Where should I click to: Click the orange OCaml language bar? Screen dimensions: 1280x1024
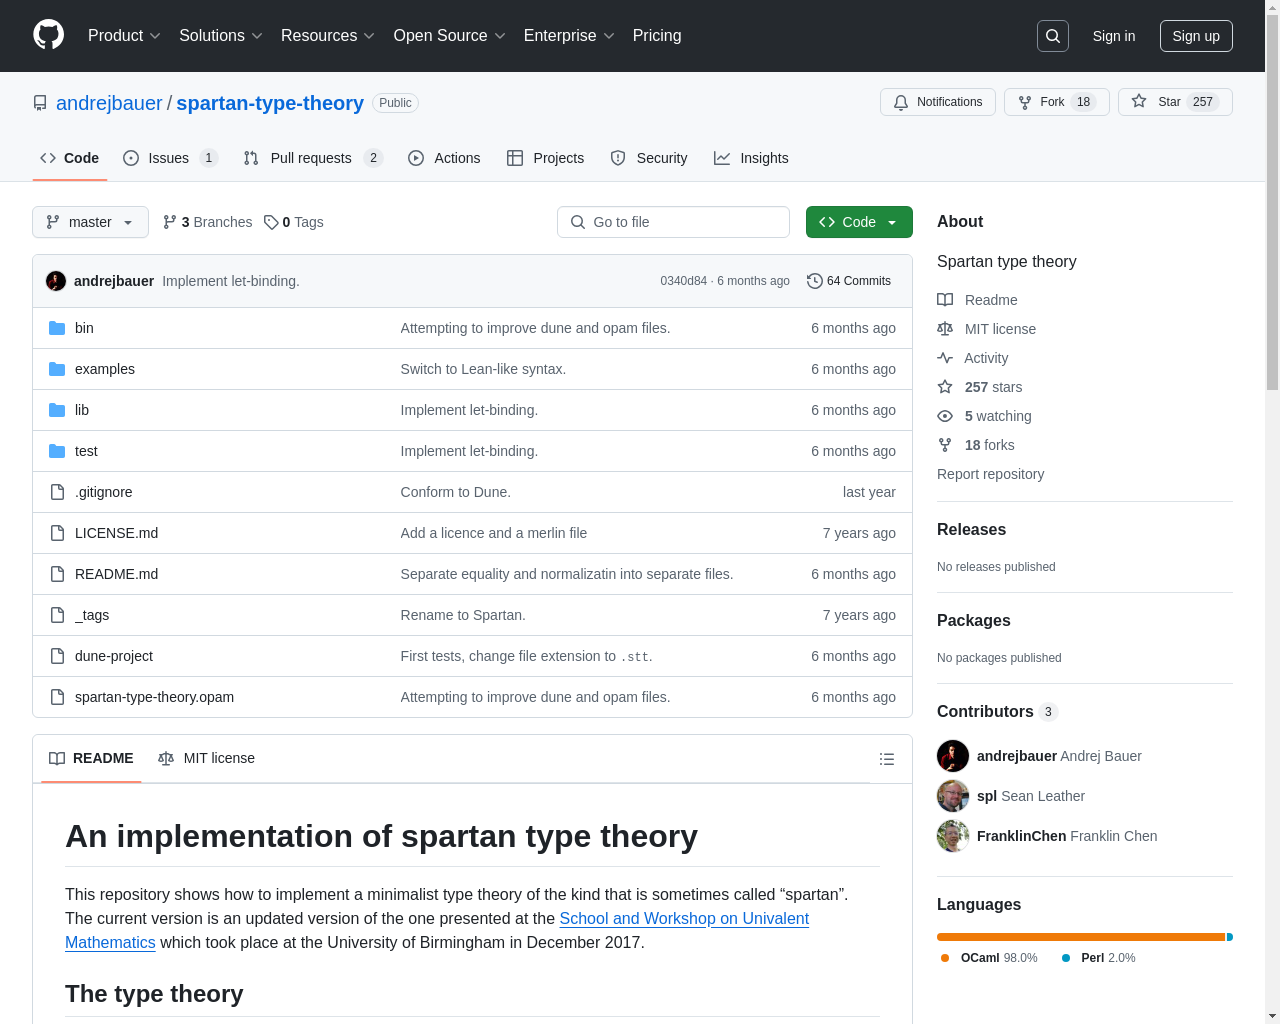click(1081, 937)
